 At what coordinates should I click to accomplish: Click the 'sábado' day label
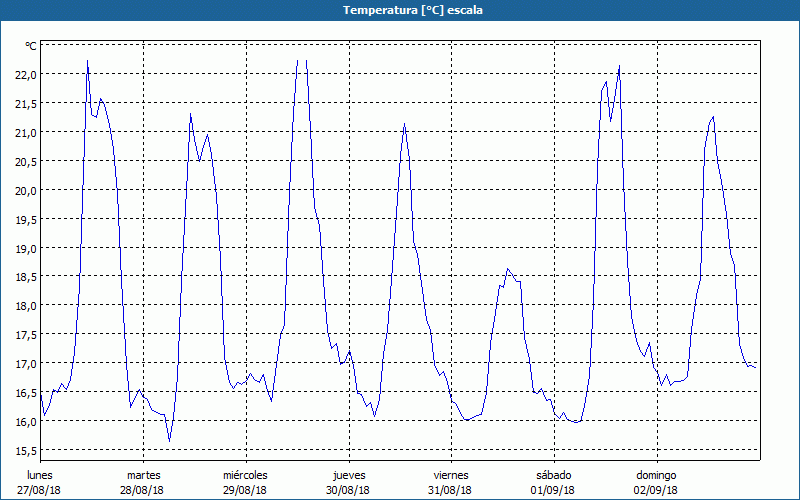[x=554, y=475]
